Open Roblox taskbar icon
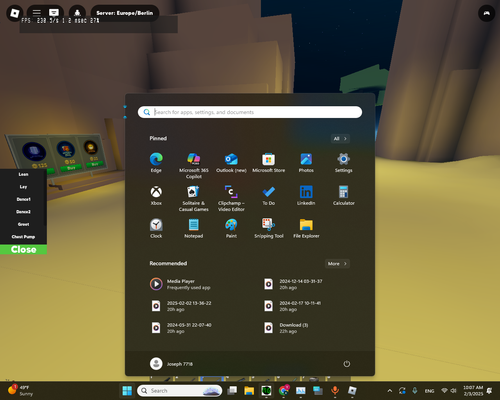 [x=352, y=390]
